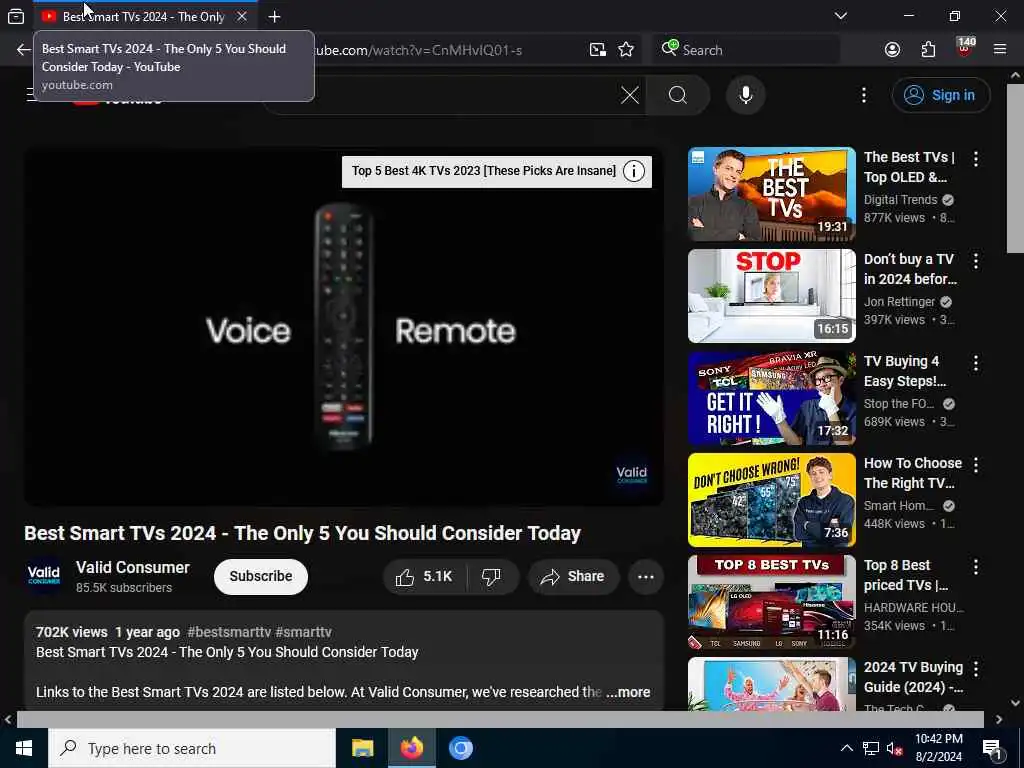
Task: Click the Don't buy a TV in 2024 title
Action: click(910, 269)
